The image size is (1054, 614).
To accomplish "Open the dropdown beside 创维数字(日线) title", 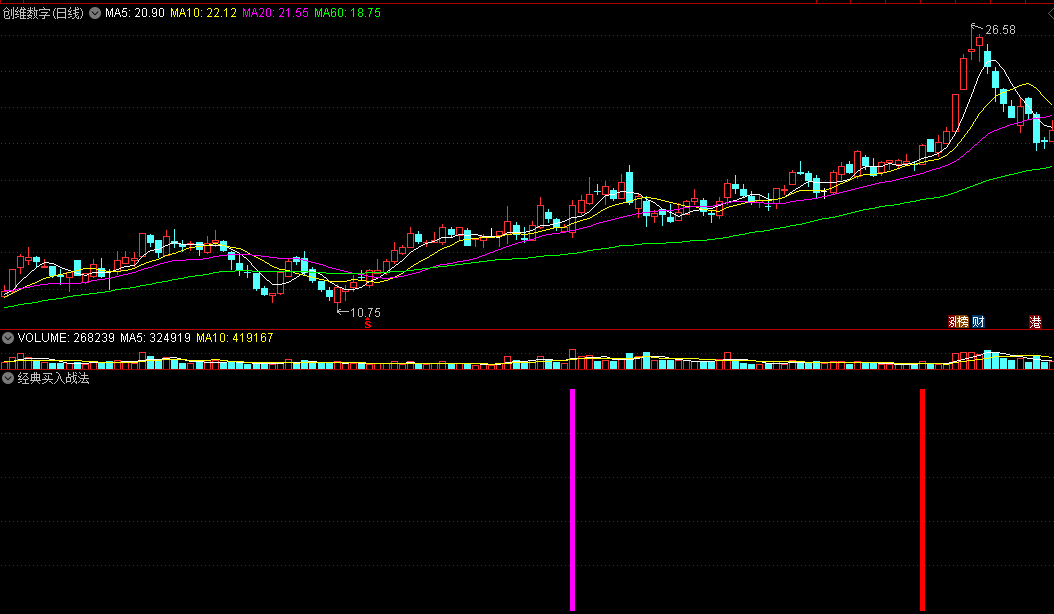I will coord(95,13).
